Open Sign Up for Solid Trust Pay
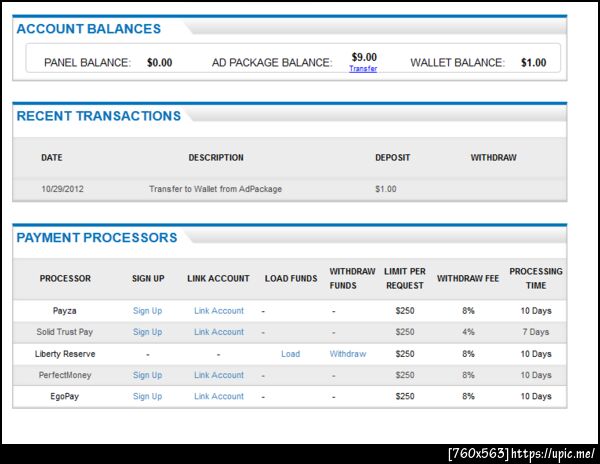This screenshot has height=464, width=600. tap(147, 332)
